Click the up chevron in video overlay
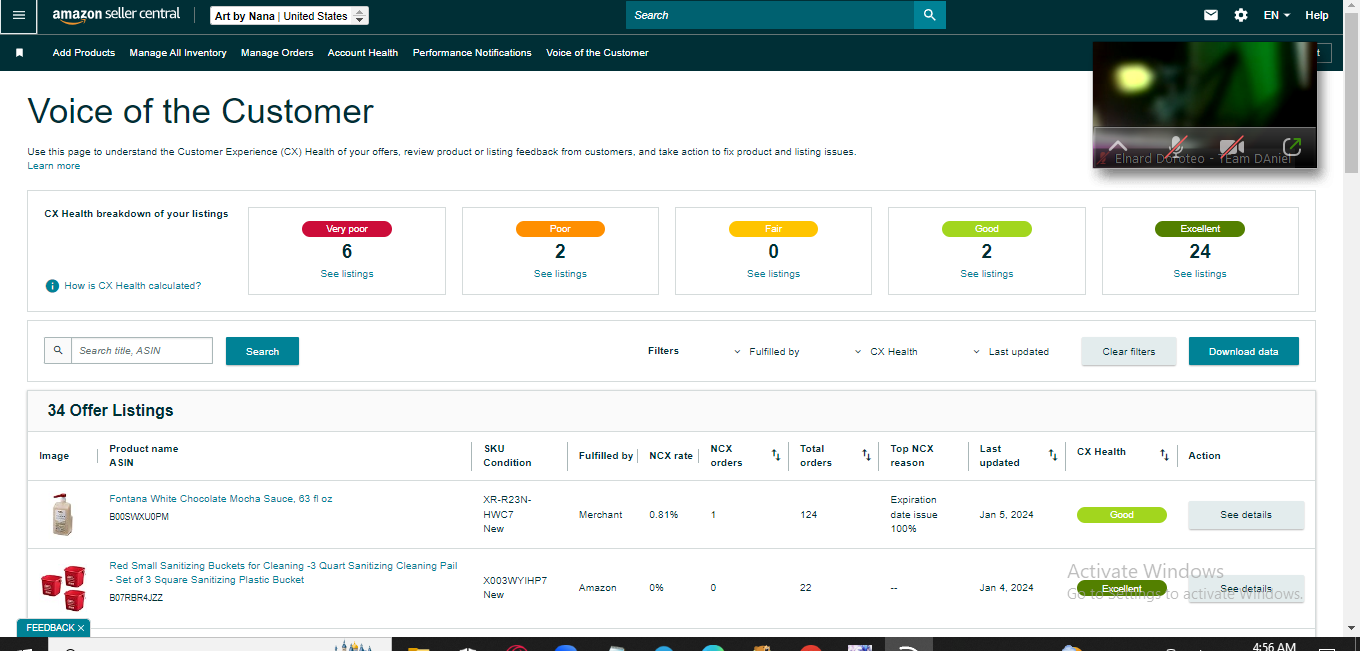The width and height of the screenshot is (1360, 651). (1118, 146)
